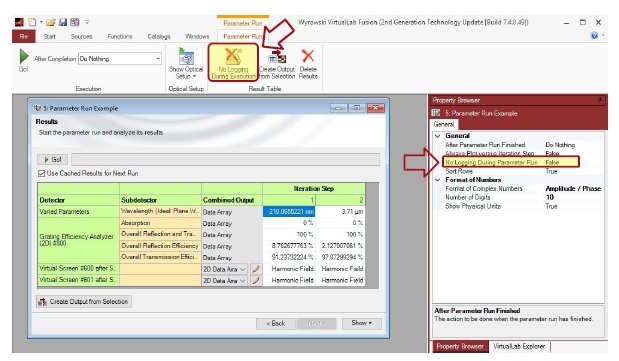
Task: Click the Harmonic Field cell for Screen #600 step 1
Action: (x=289, y=269)
